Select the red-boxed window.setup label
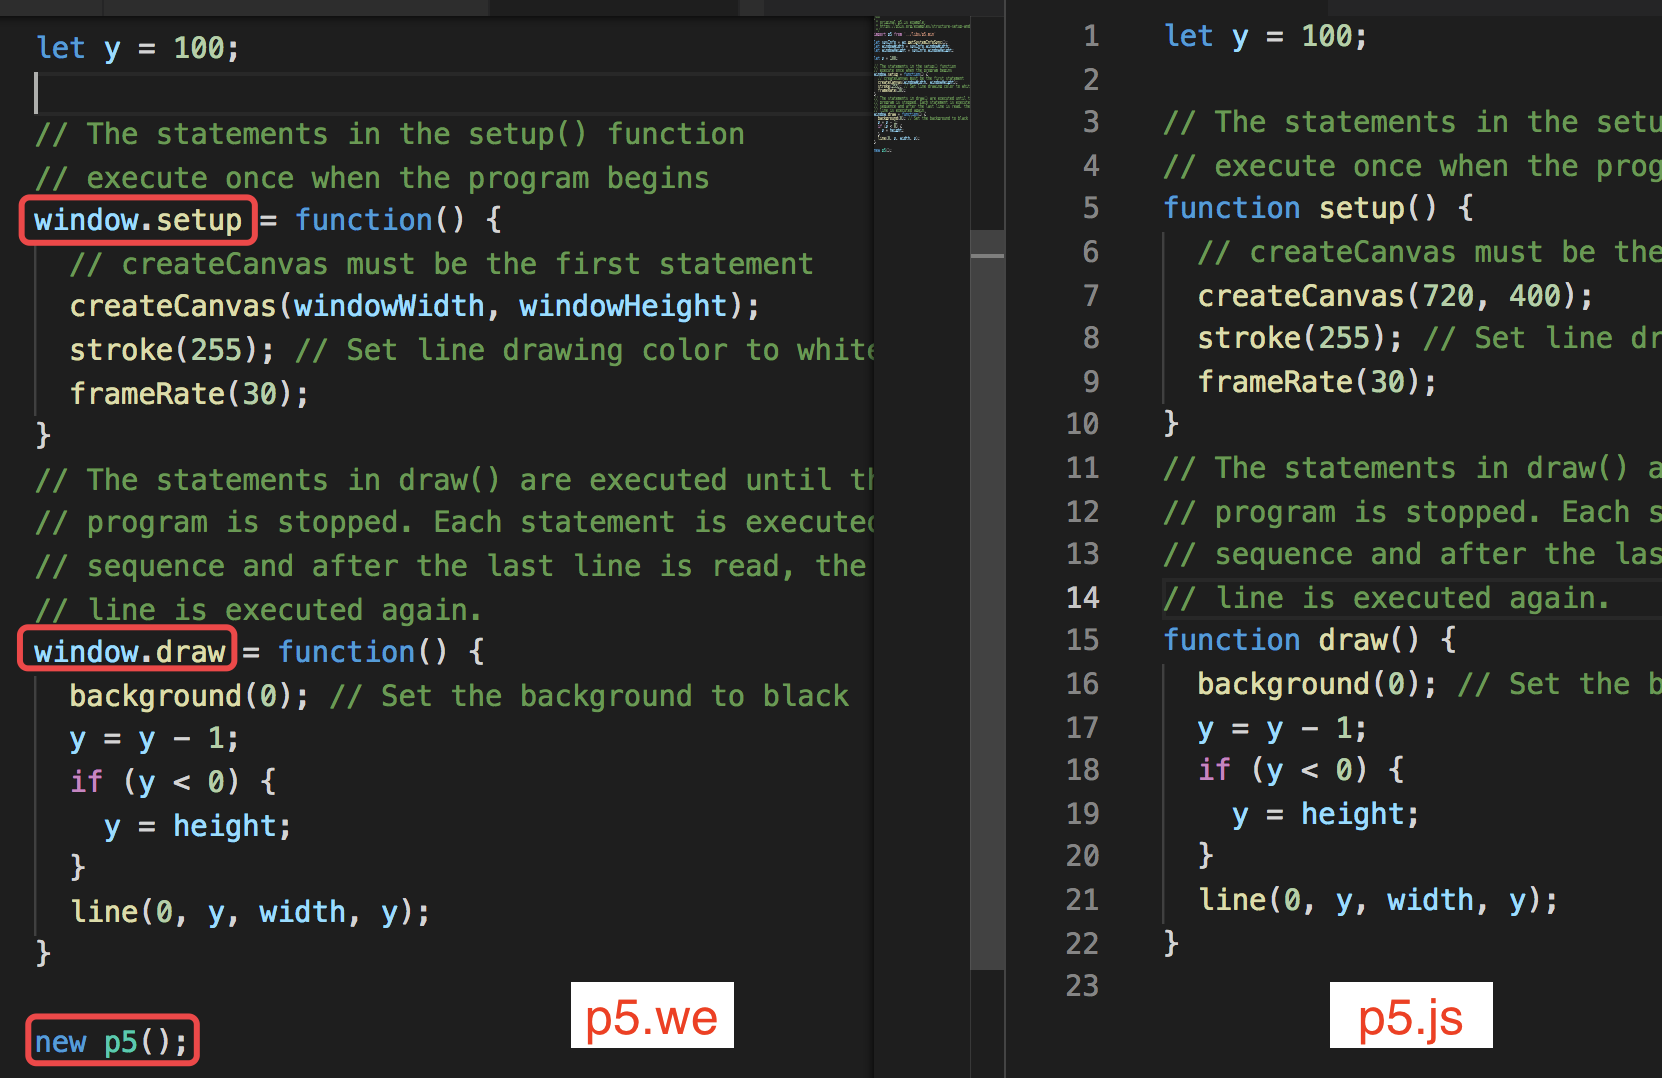Image resolution: width=1662 pixels, height=1078 pixels. coord(137,220)
